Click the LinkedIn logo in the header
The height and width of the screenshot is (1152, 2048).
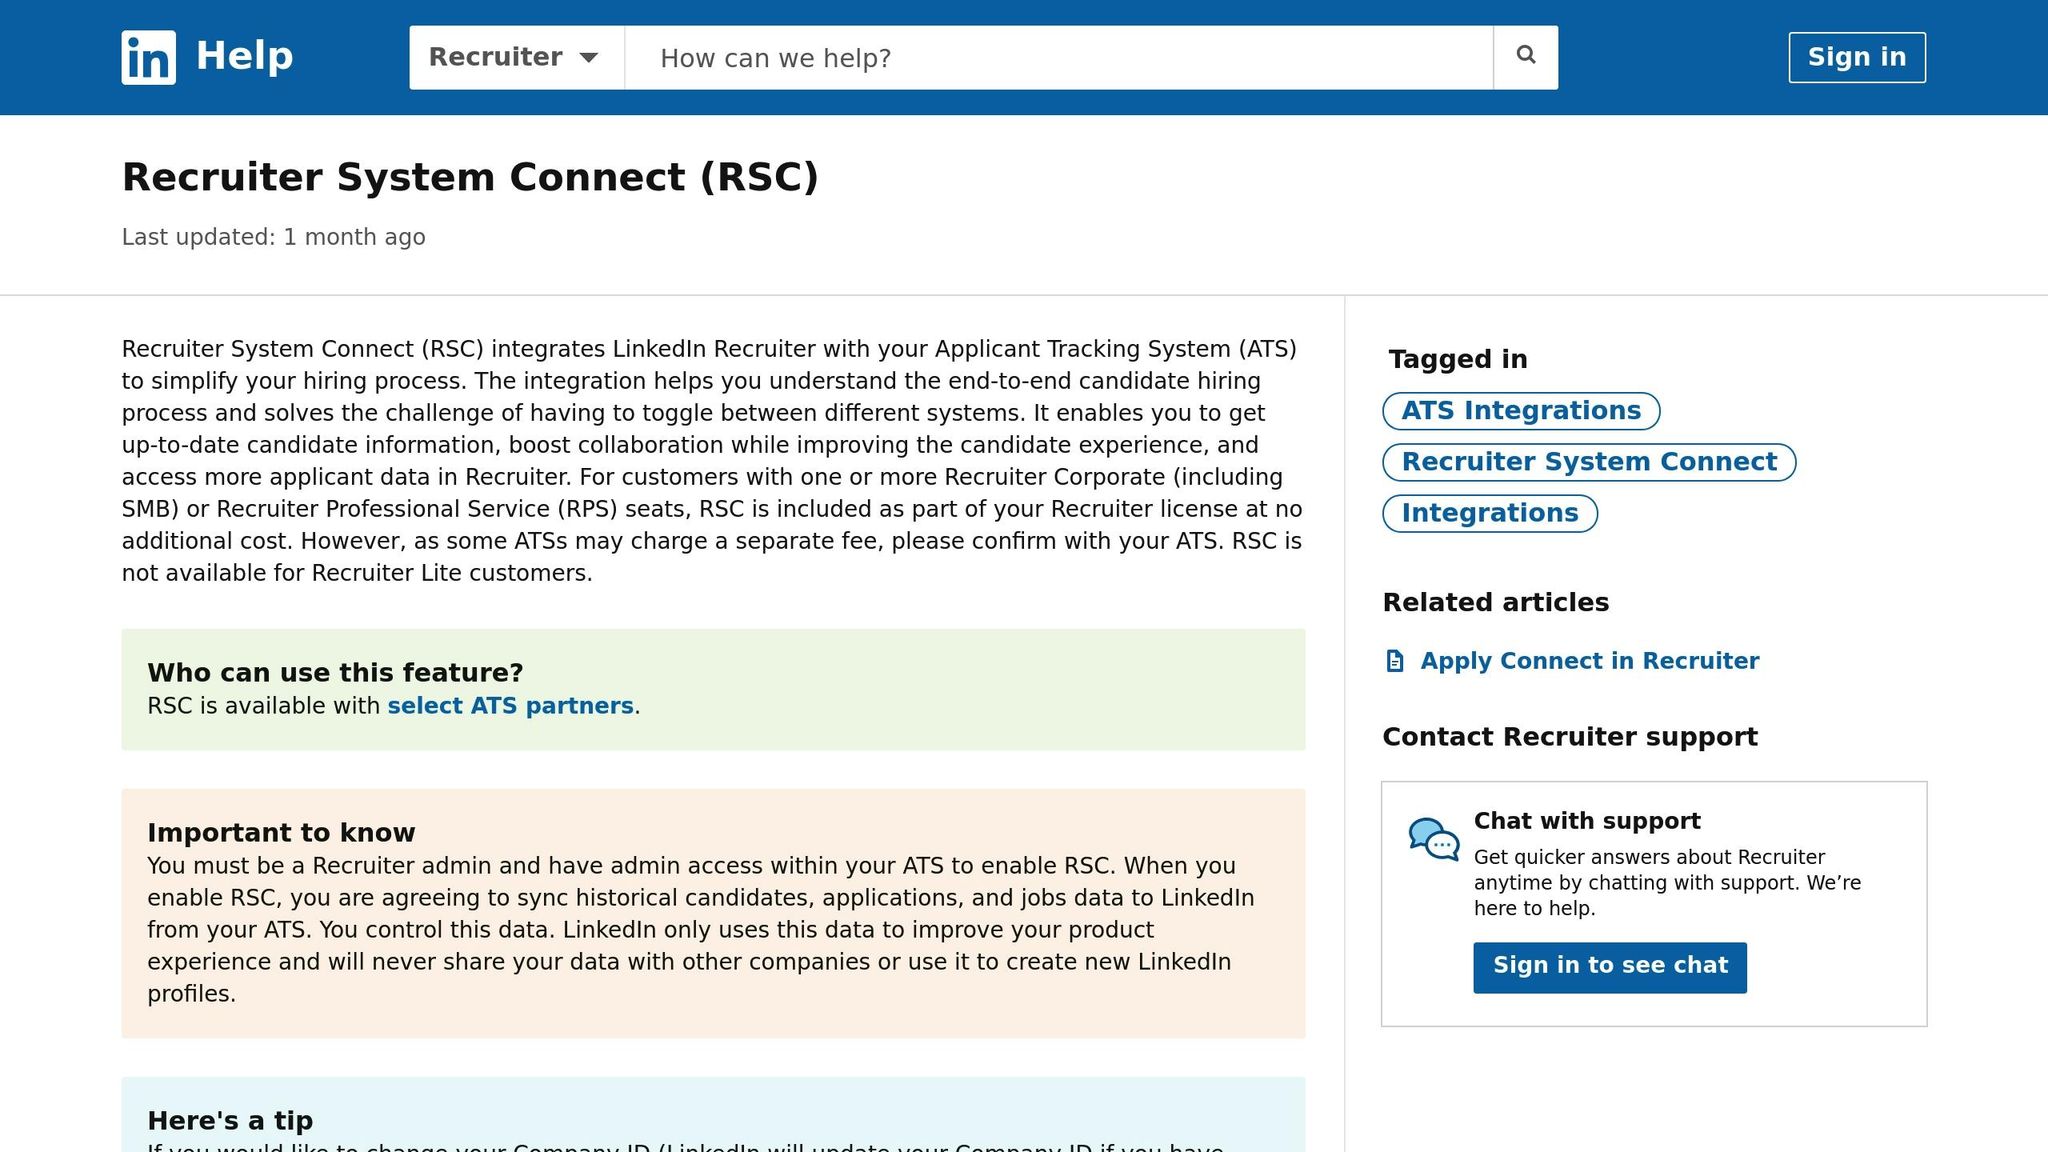coord(147,57)
